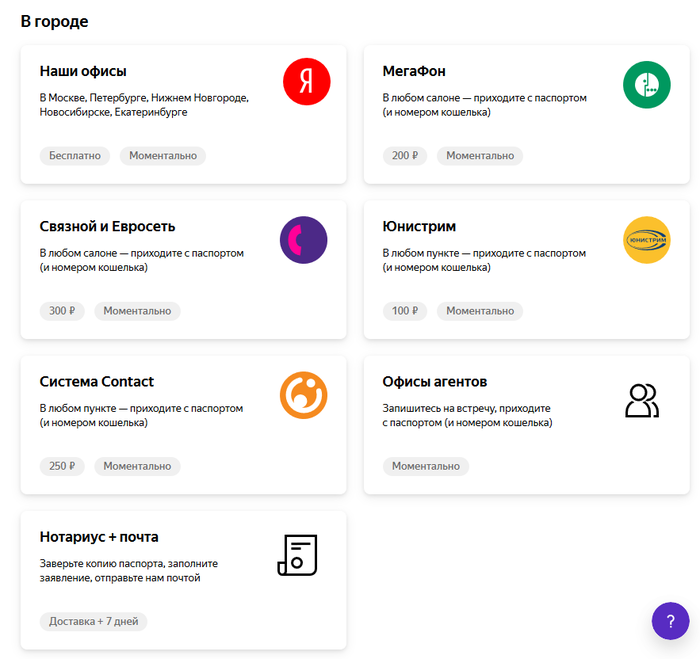700x659 pixels.
Task: Click the notary document scroll icon
Action: (297, 555)
